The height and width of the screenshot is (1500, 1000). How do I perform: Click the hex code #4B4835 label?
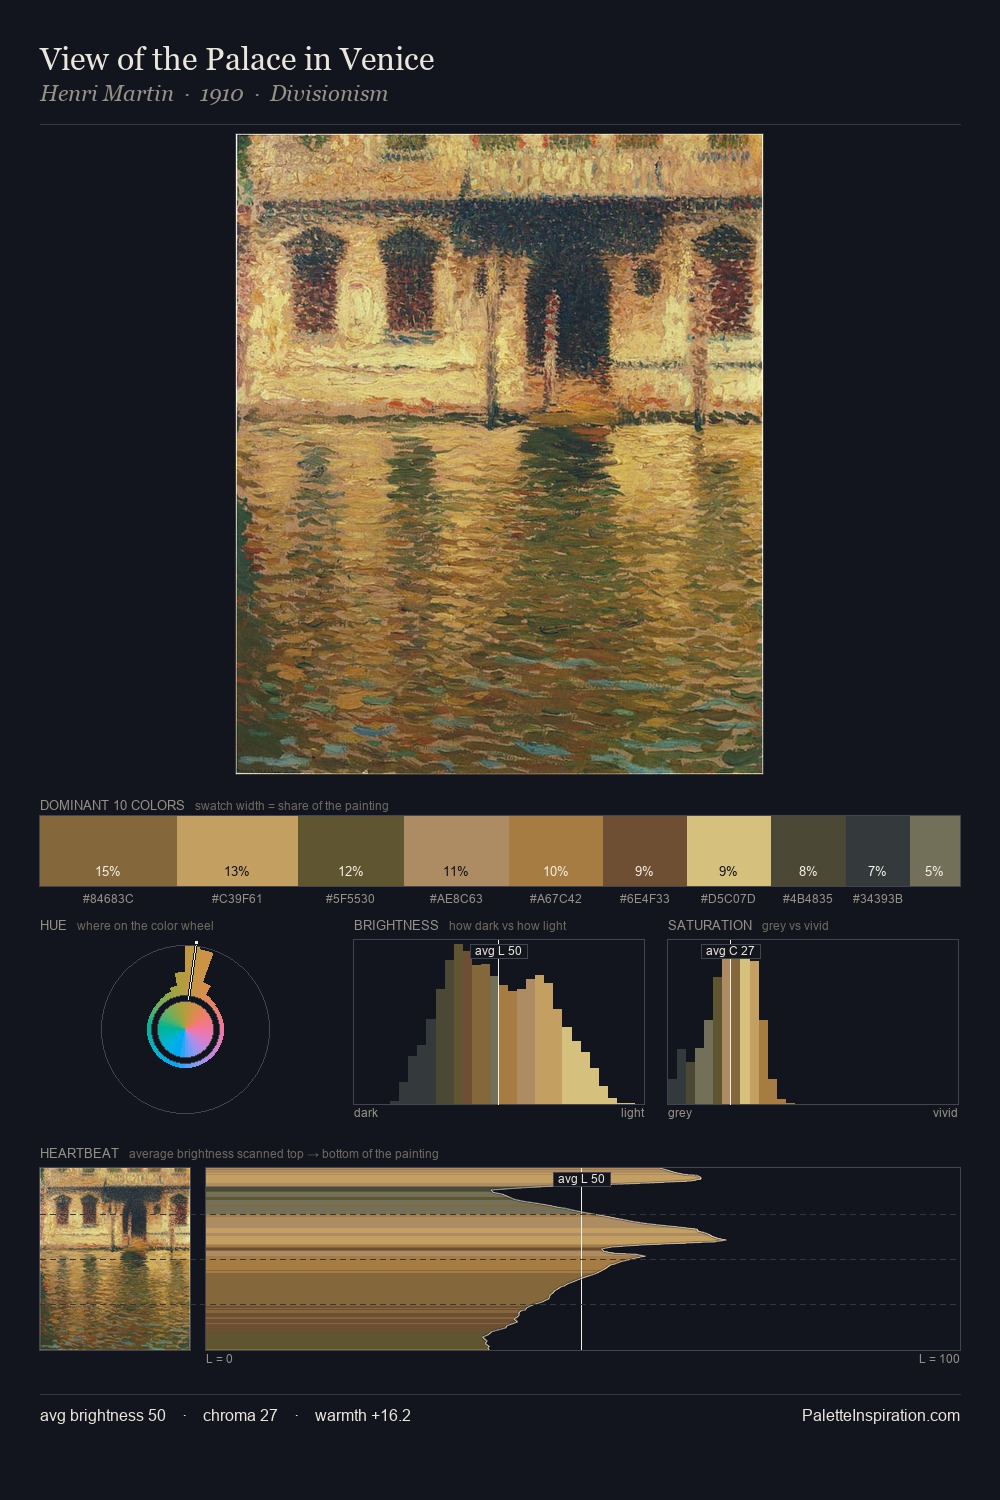(807, 899)
